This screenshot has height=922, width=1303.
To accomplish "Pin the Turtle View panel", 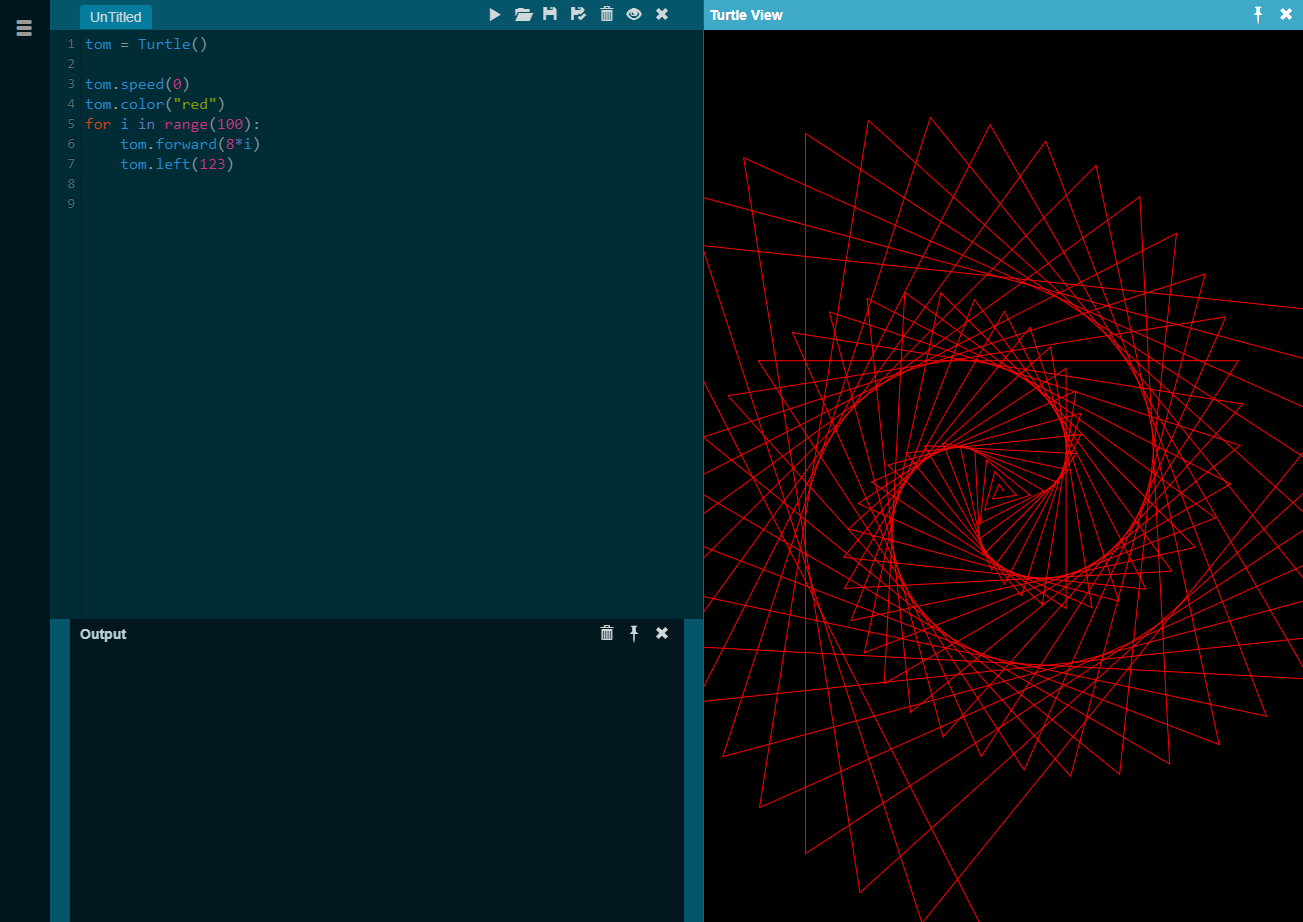I will 1258,14.
